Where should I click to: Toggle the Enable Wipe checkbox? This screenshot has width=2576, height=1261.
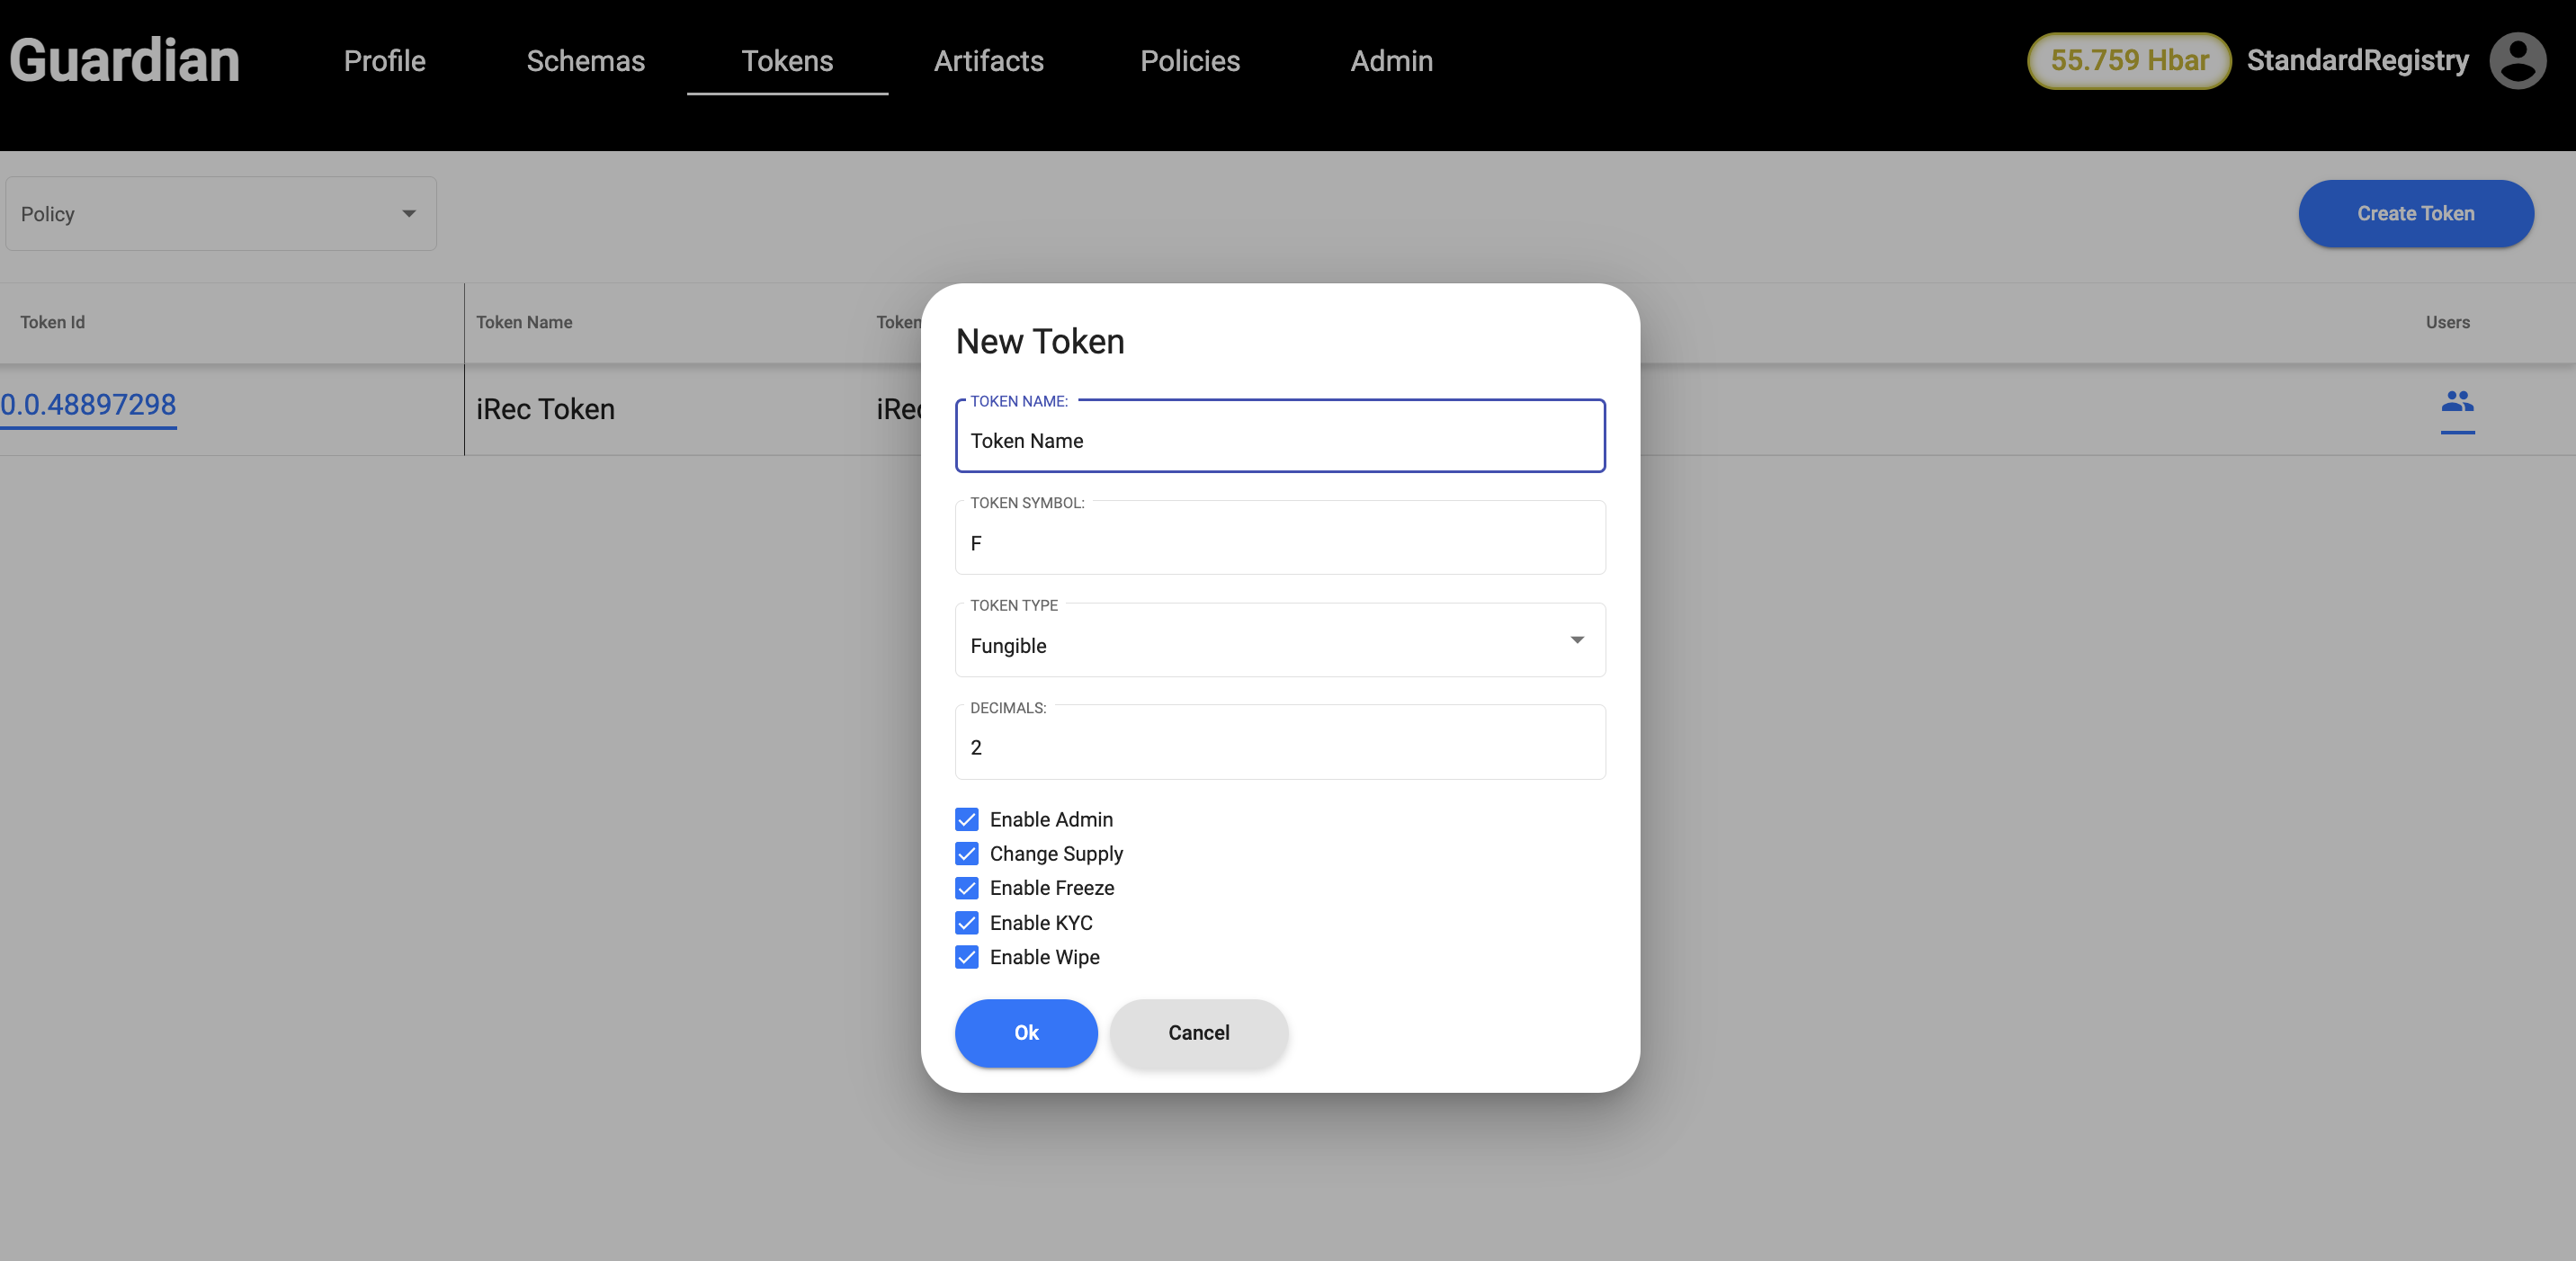pos(966,957)
